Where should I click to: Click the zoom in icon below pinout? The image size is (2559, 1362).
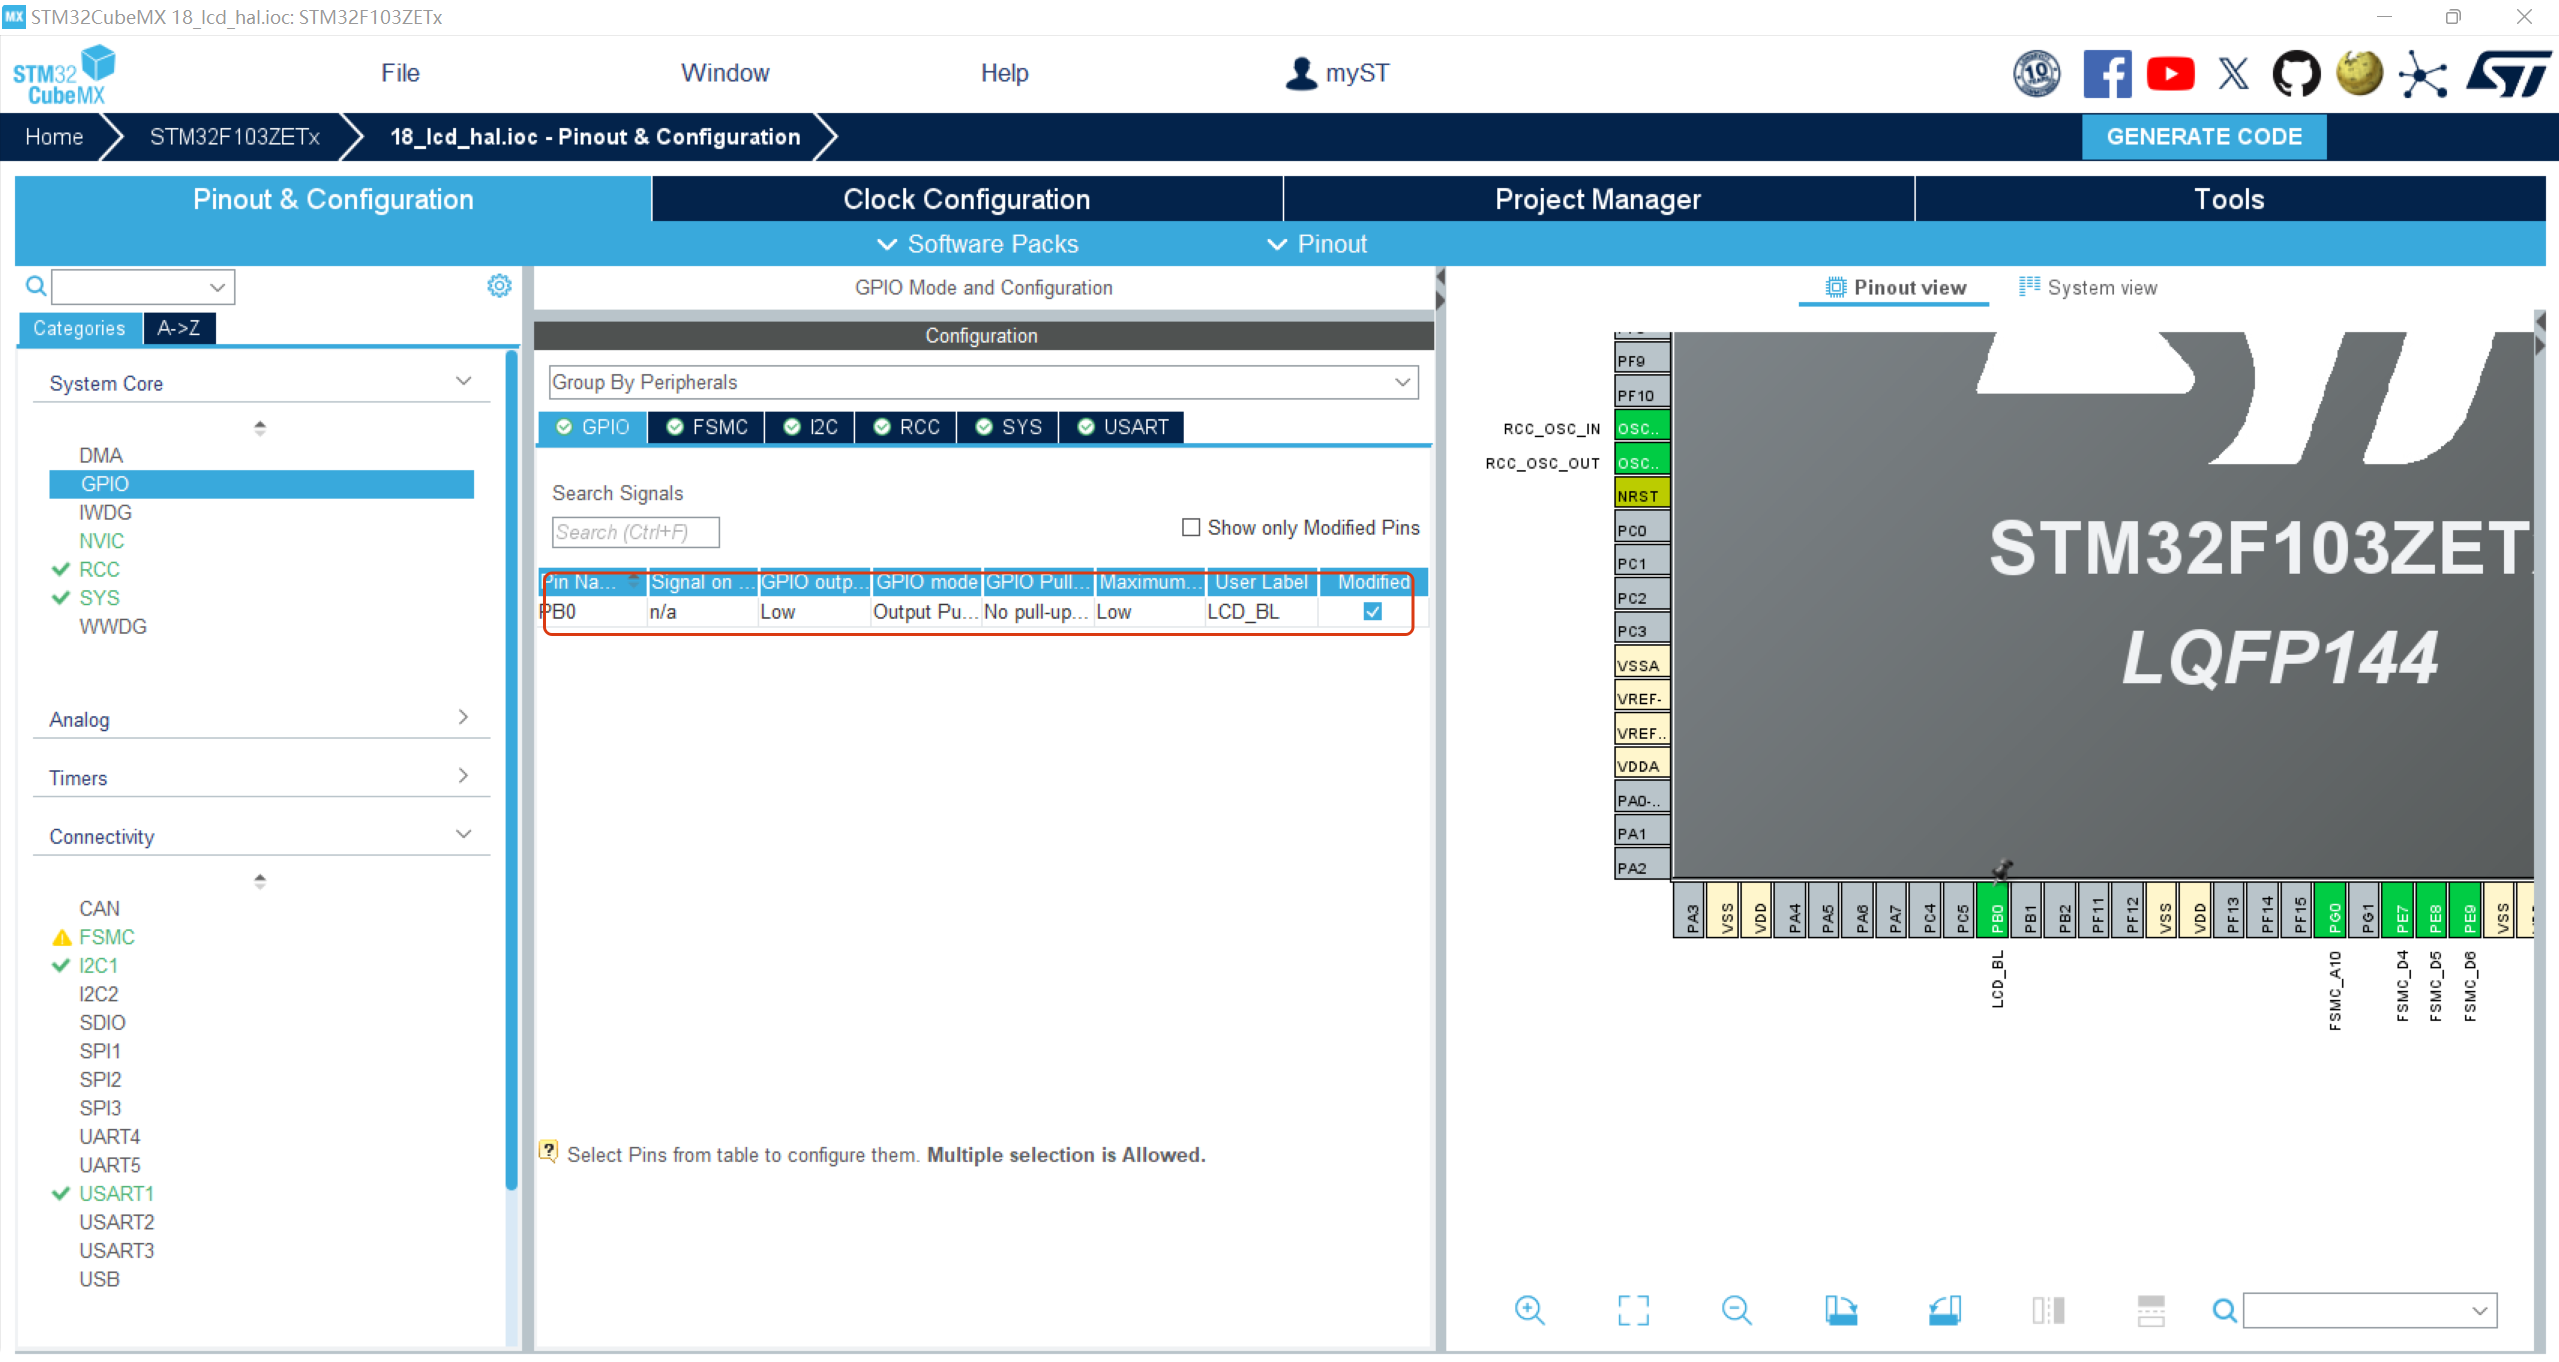pos(1529,1310)
